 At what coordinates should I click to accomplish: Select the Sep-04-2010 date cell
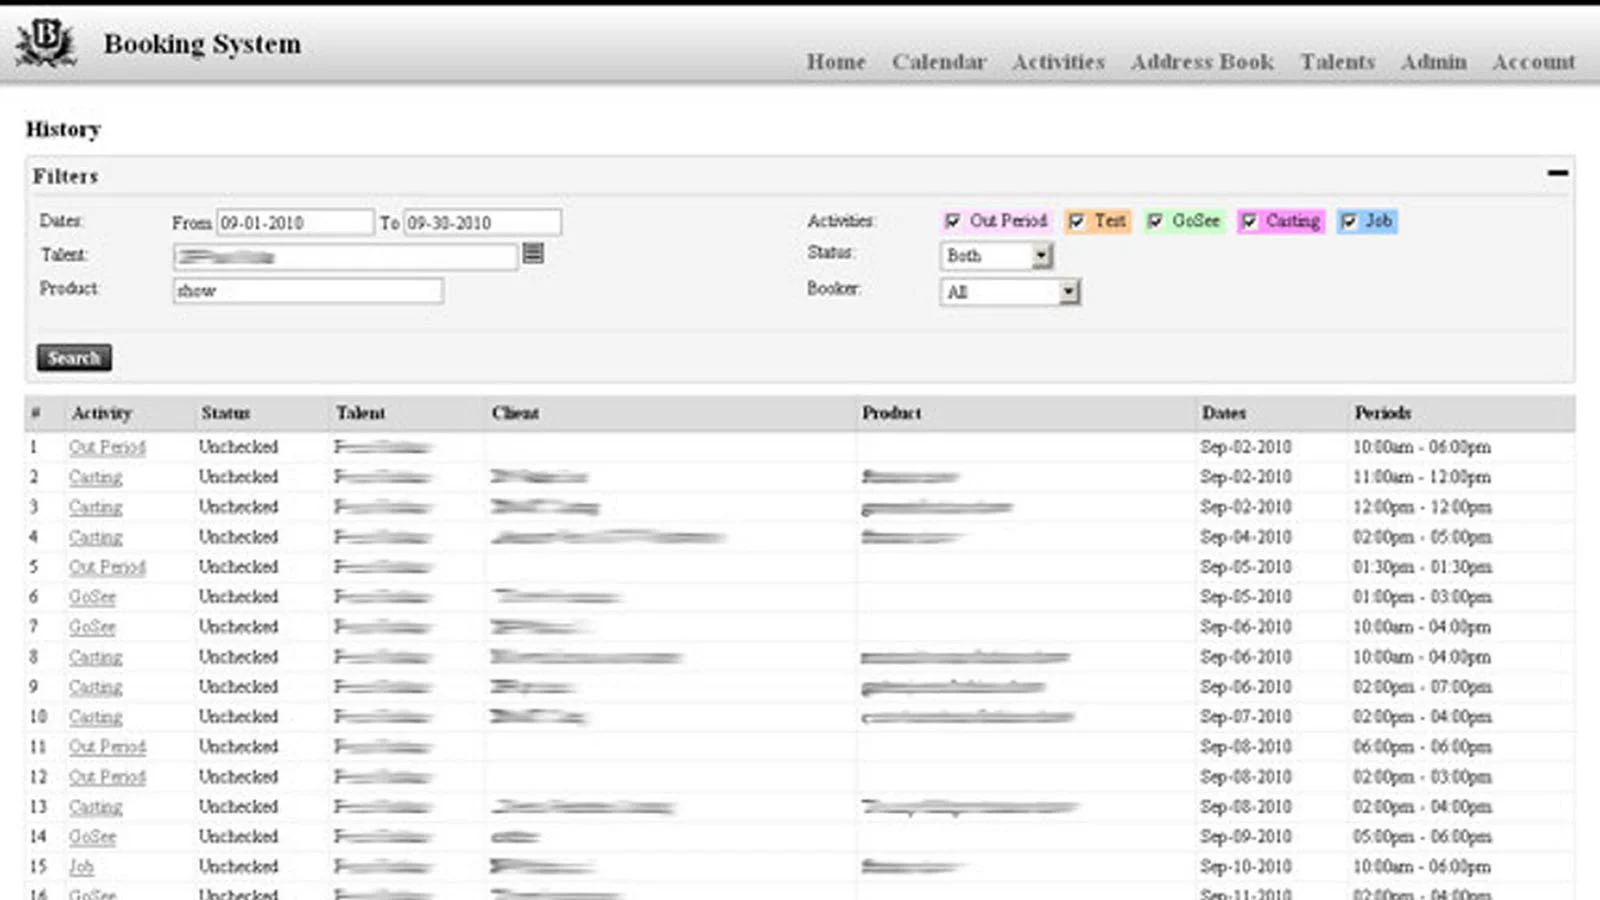(1246, 537)
